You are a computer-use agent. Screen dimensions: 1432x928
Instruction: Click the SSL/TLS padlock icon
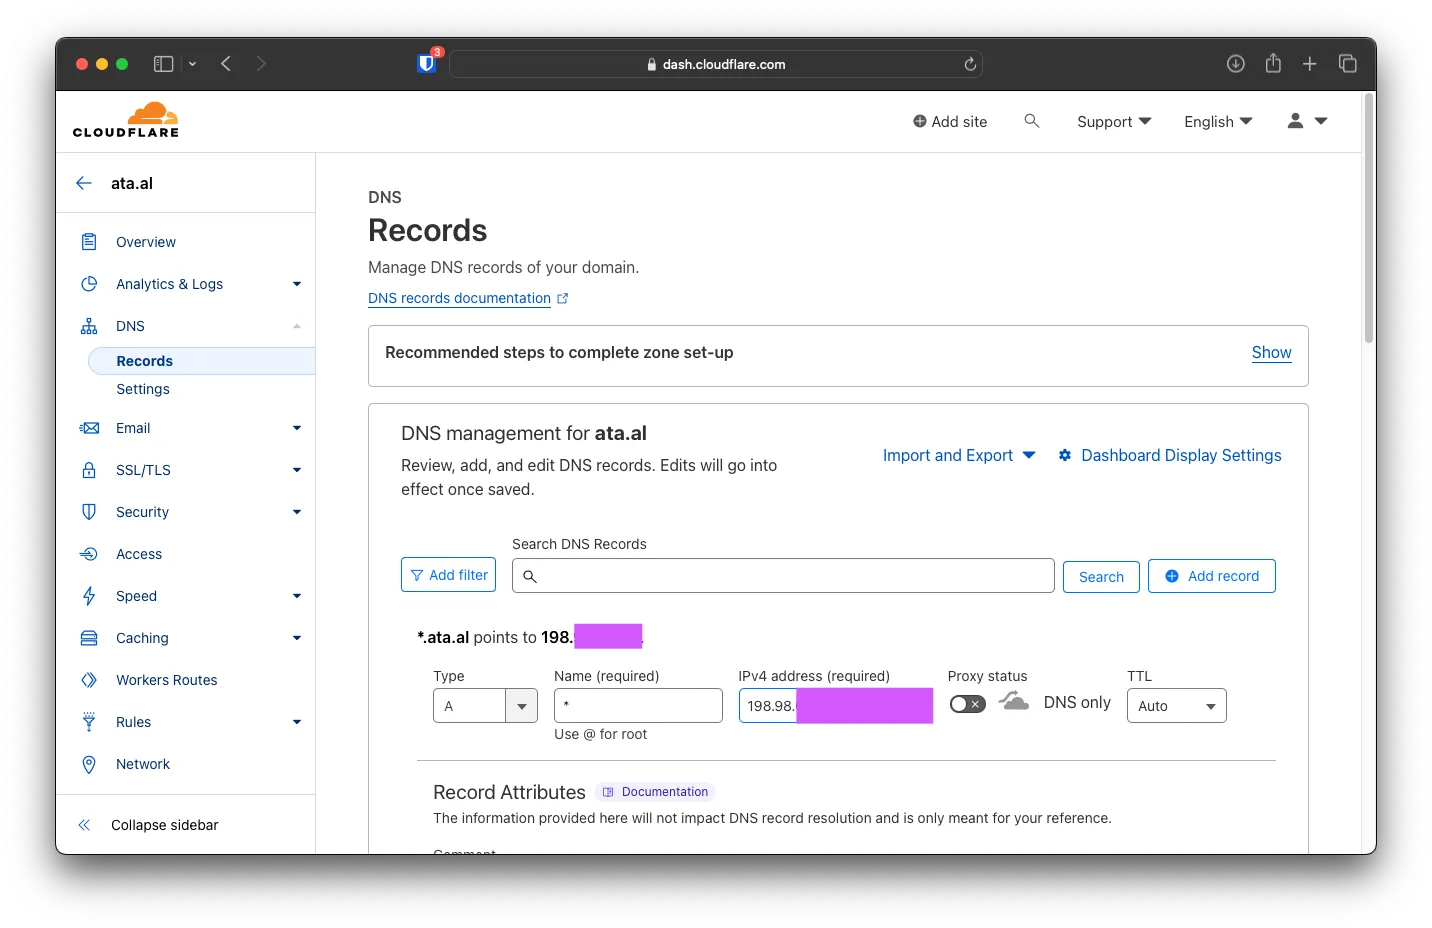[89, 470]
